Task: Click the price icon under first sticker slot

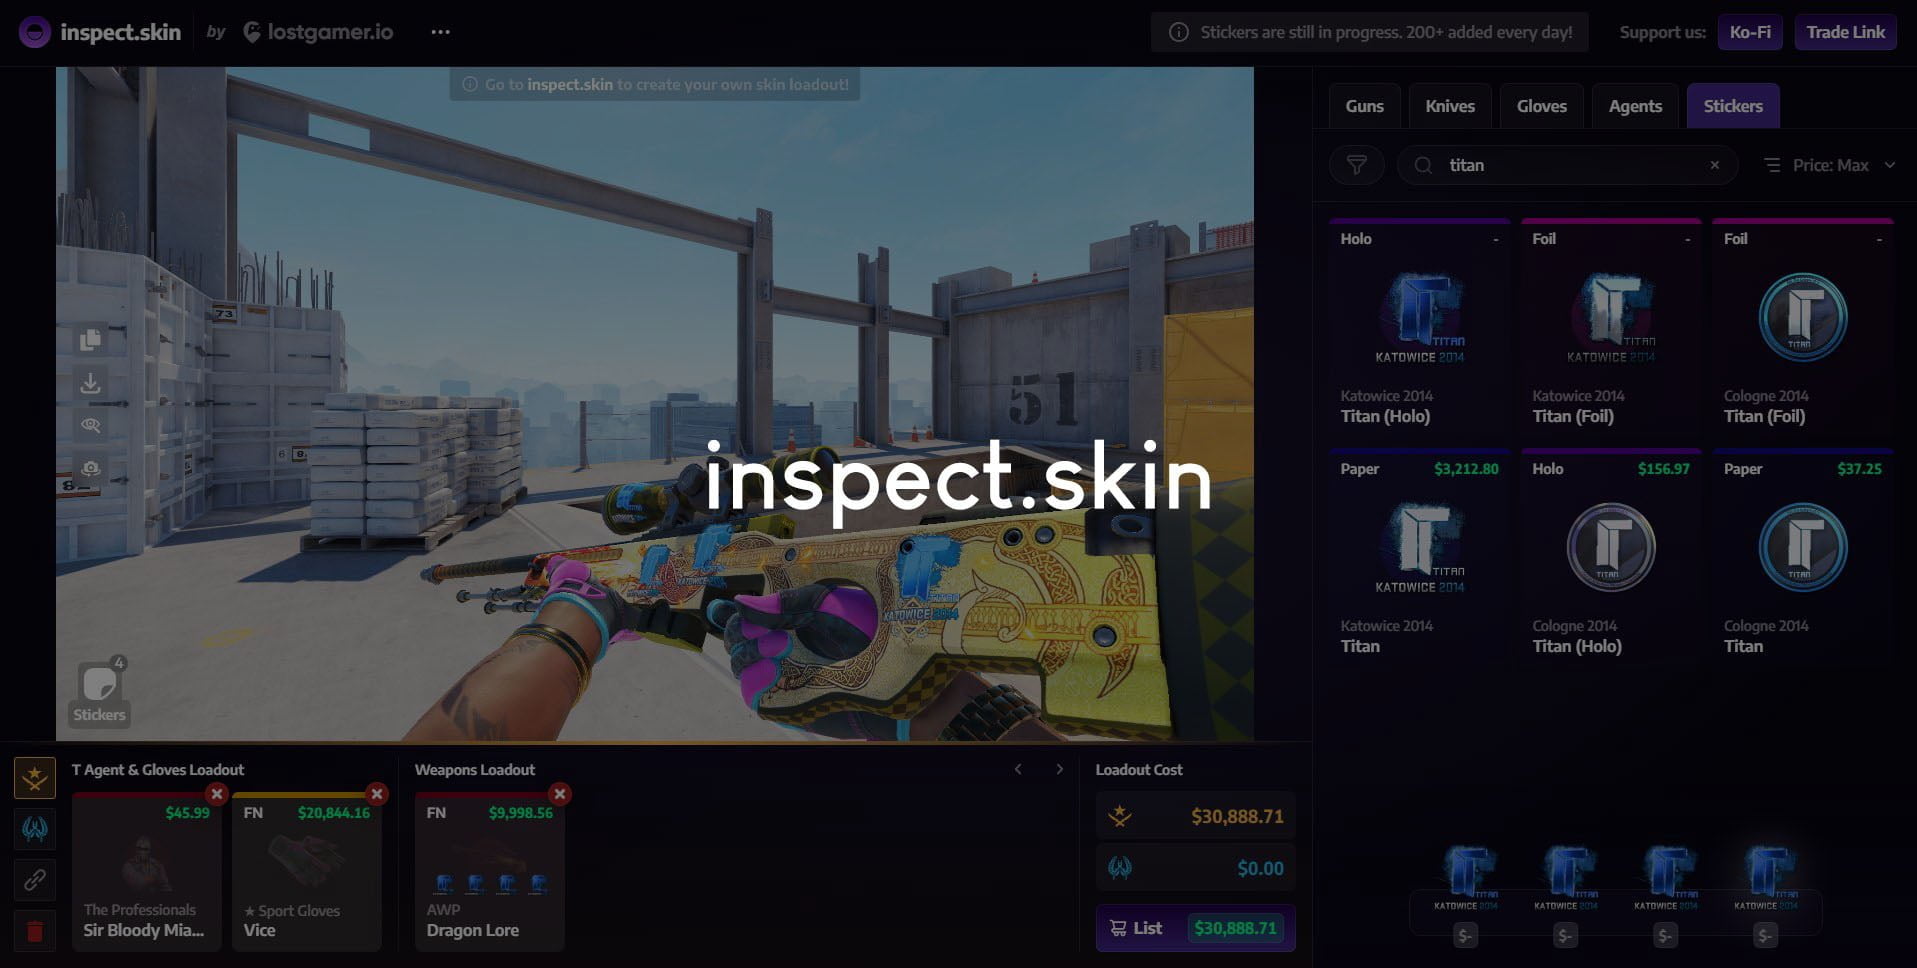Action: point(1465,936)
